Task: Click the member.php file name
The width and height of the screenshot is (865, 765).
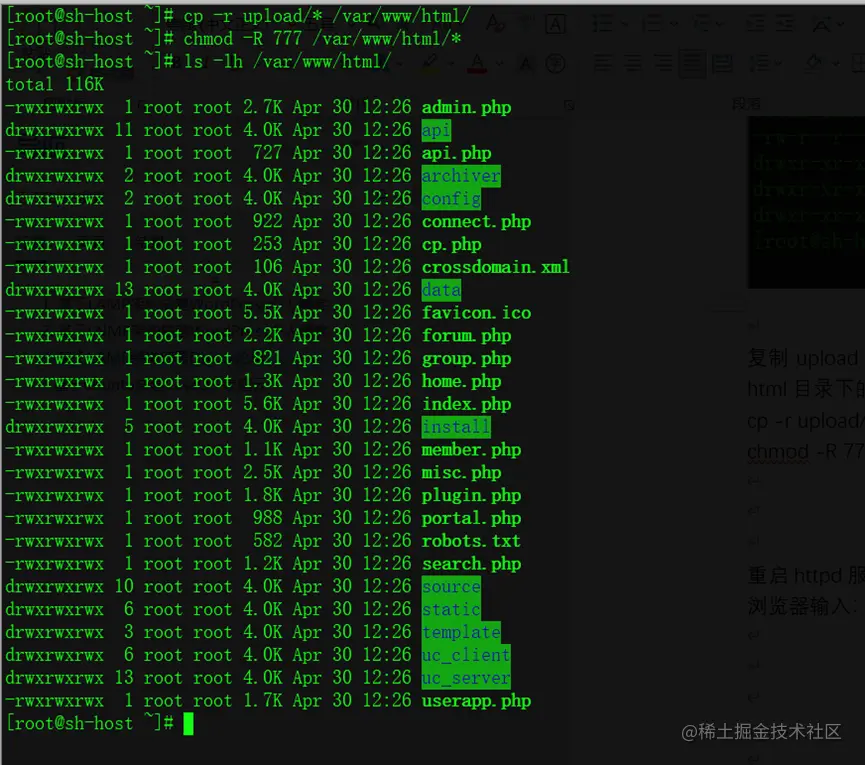Action: point(471,450)
